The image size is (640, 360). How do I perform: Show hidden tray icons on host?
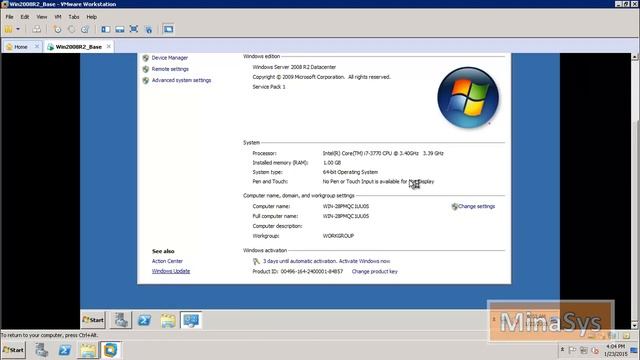tap(562, 350)
